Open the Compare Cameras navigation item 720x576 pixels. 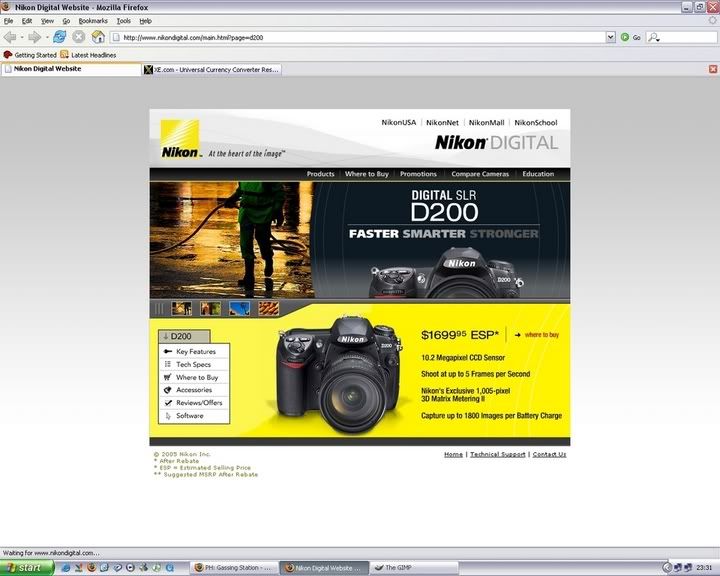480,174
